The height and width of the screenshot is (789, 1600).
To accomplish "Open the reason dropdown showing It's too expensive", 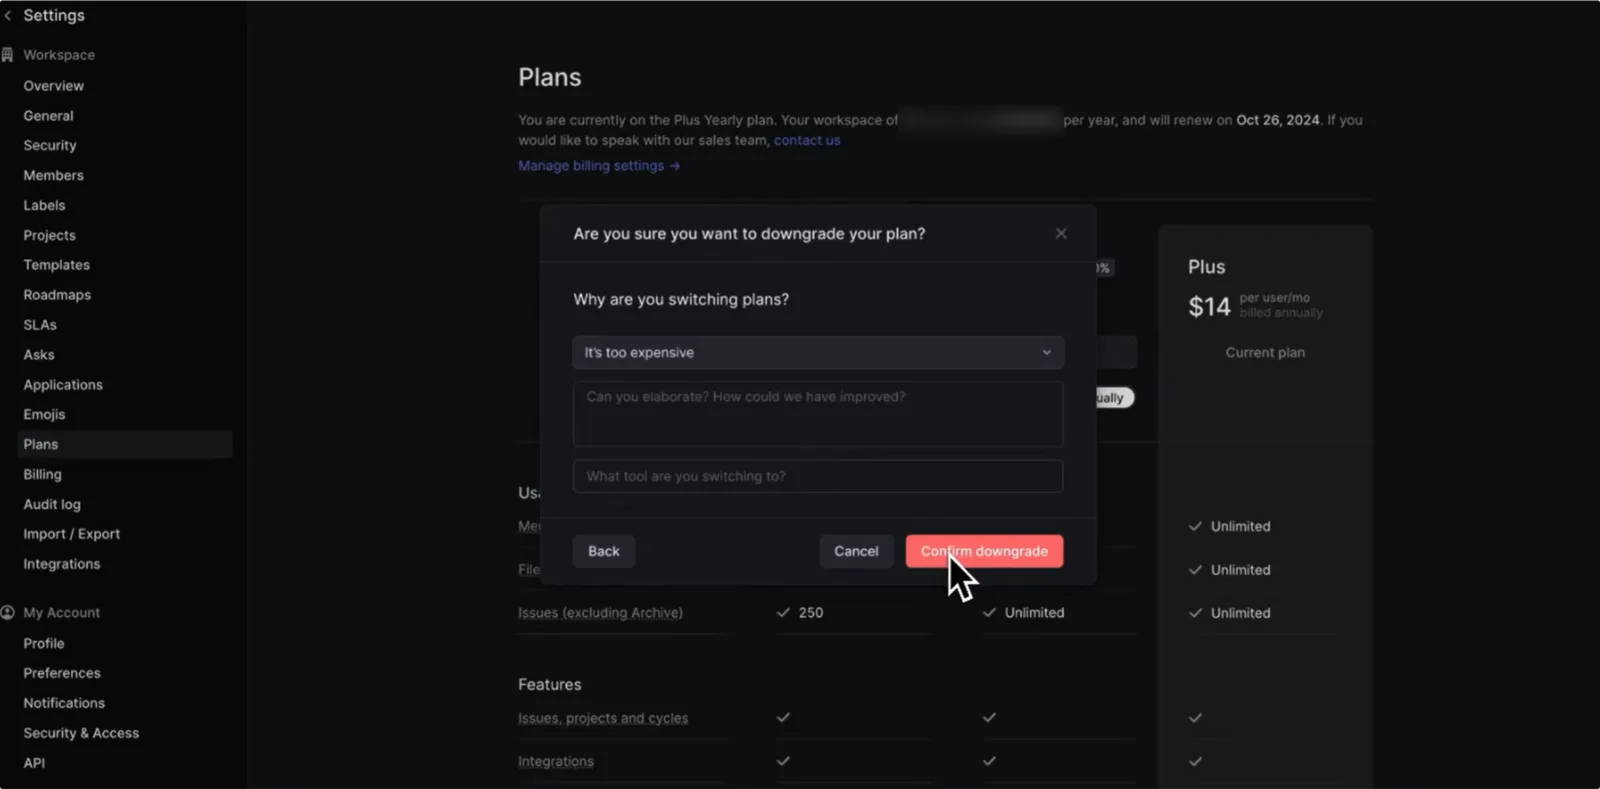I will [x=818, y=352].
